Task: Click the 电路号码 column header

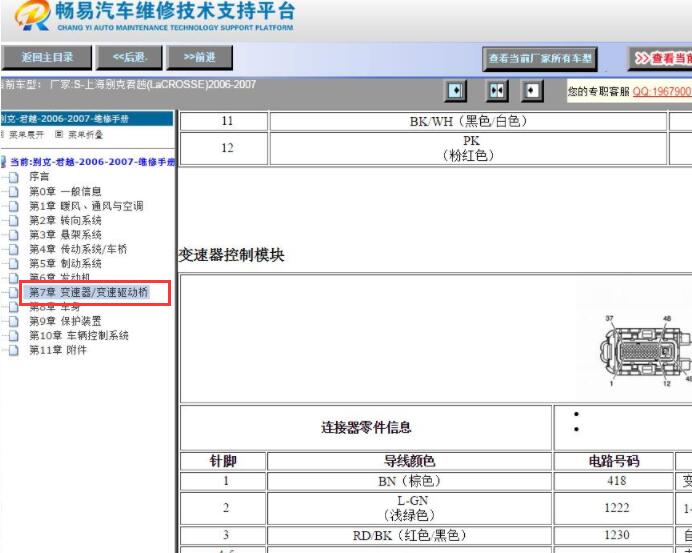Action: (x=614, y=461)
